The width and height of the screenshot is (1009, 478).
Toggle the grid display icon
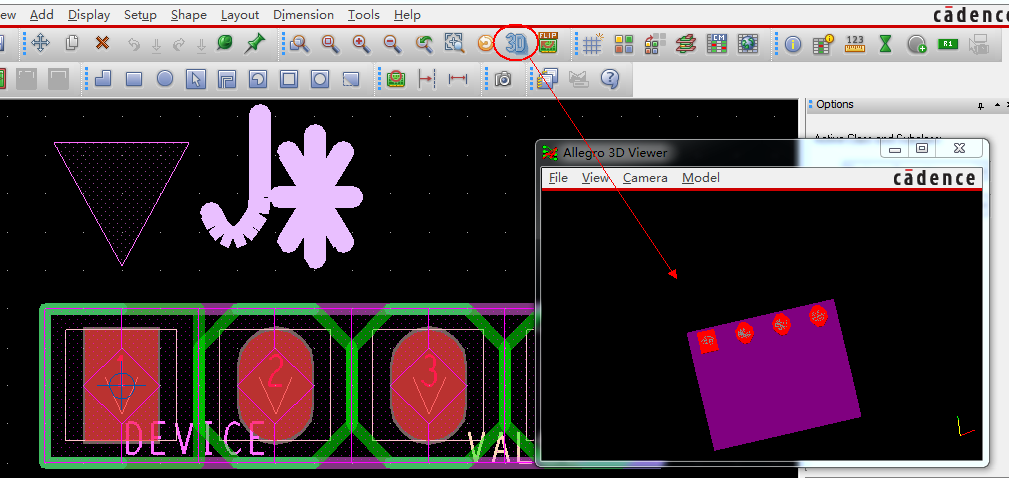pyautogui.click(x=593, y=44)
